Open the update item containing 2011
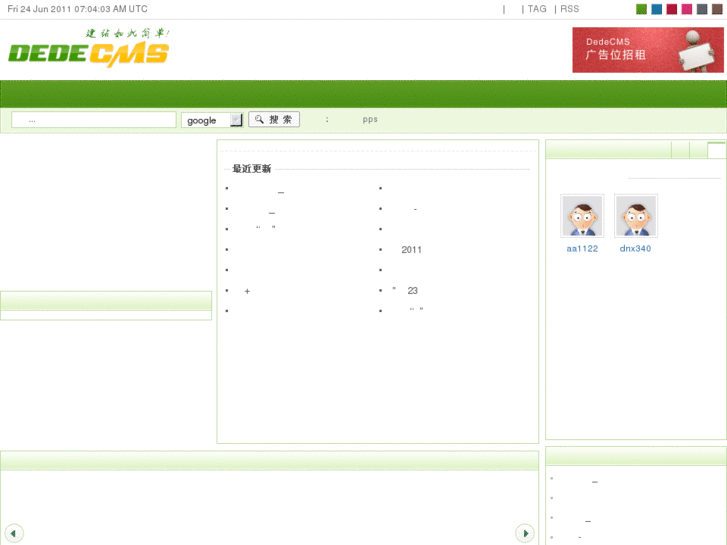Image resolution: width=727 pixels, height=545 pixels. (412, 250)
